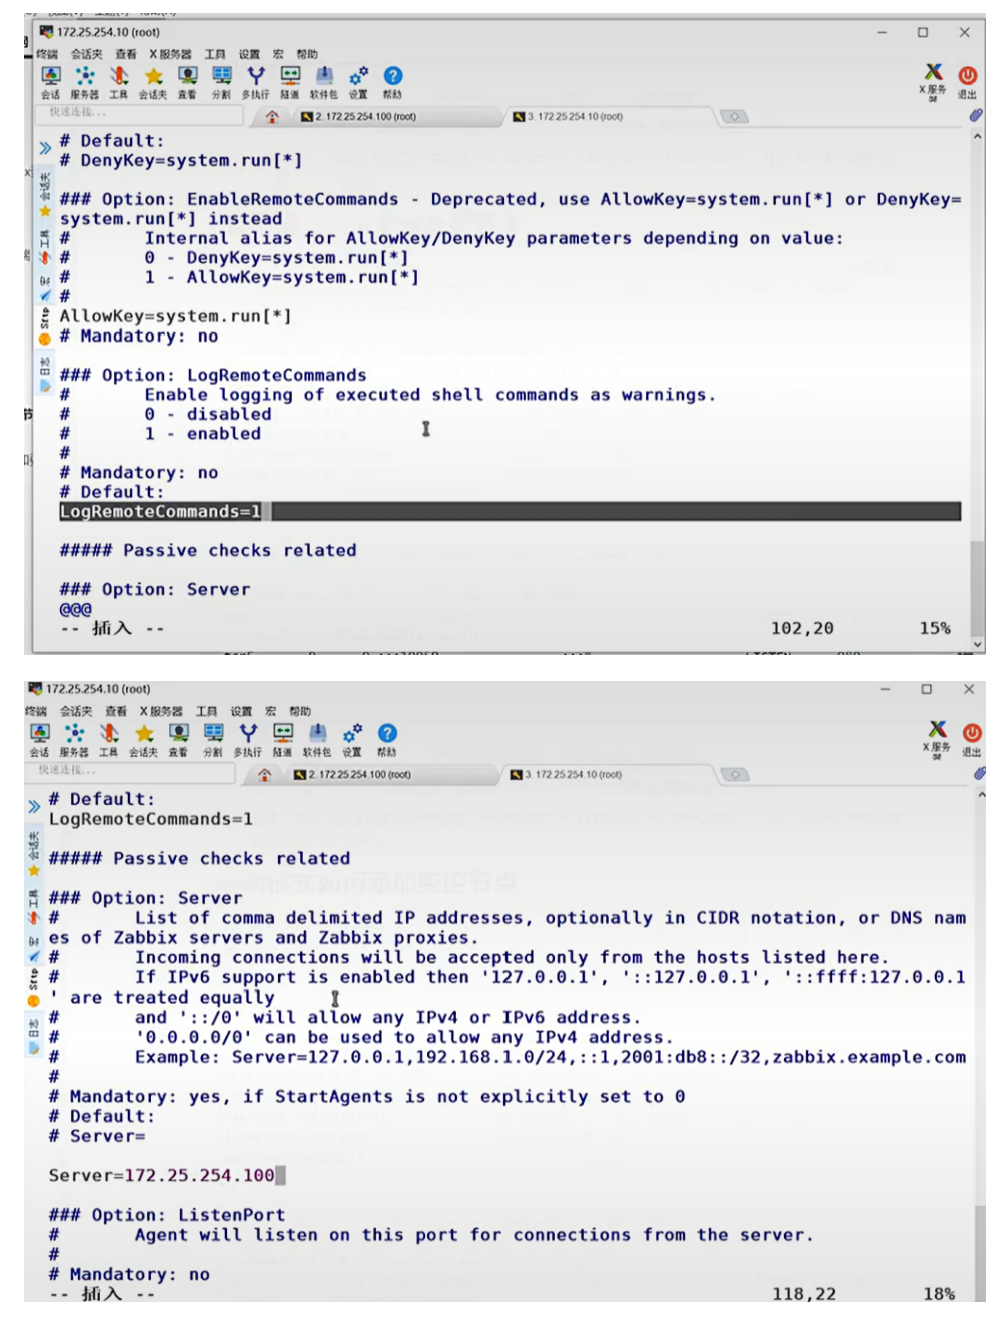The image size is (1002, 1328).
Task: Click scrollbar down arrow in top window
Action: point(977,645)
